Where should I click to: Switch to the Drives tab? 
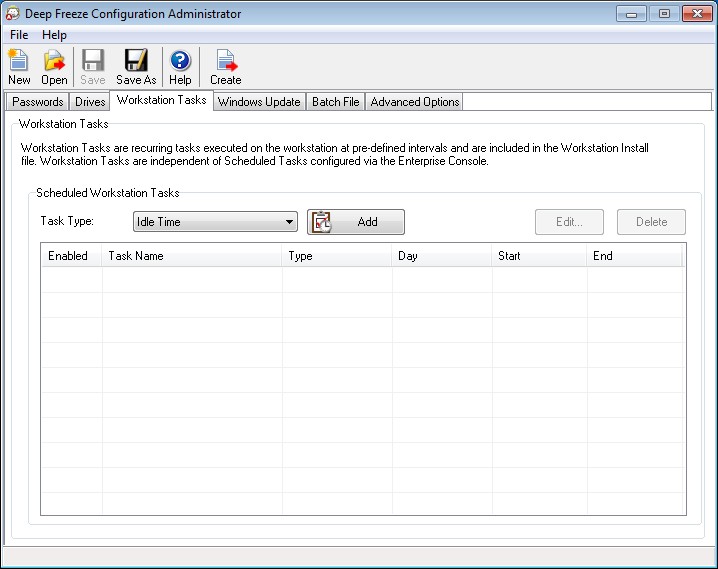pyautogui.click(x=90, y=102)
